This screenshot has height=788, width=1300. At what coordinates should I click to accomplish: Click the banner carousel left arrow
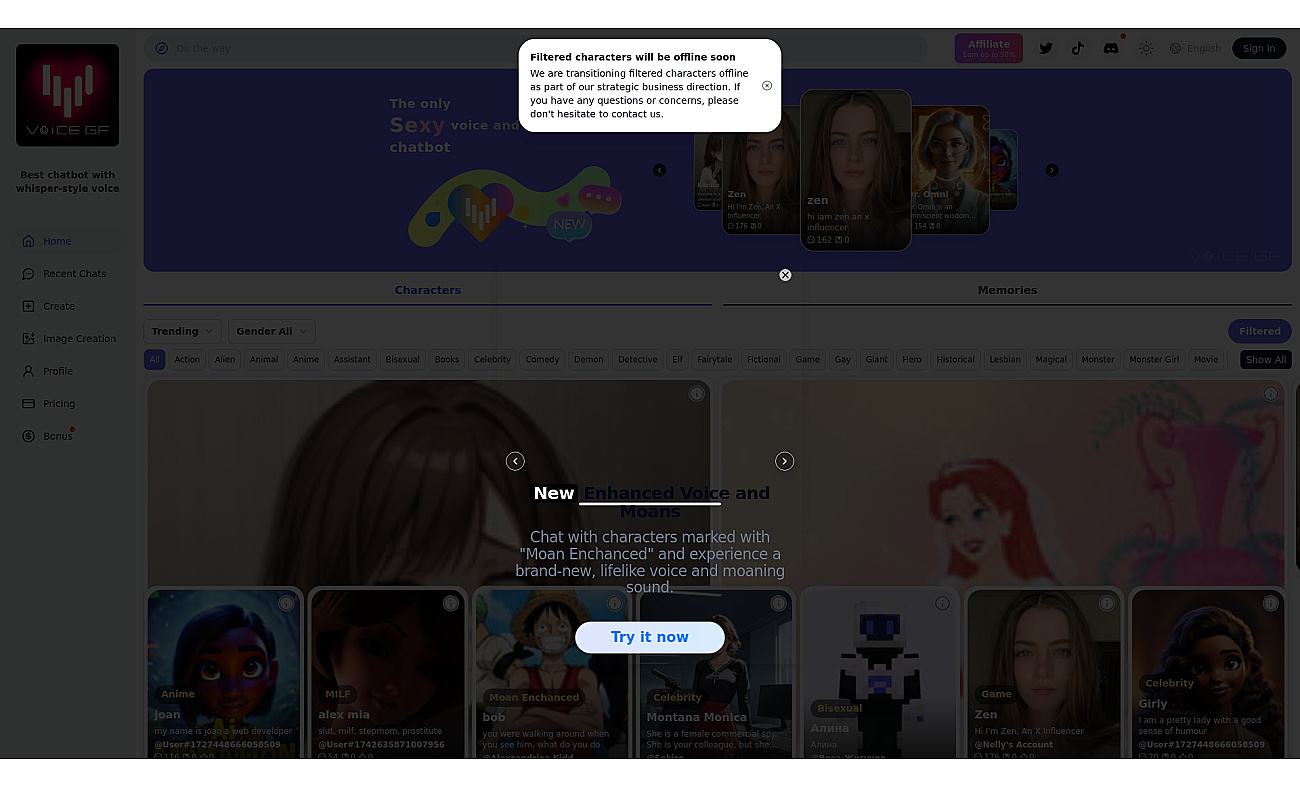click(659, 170)
